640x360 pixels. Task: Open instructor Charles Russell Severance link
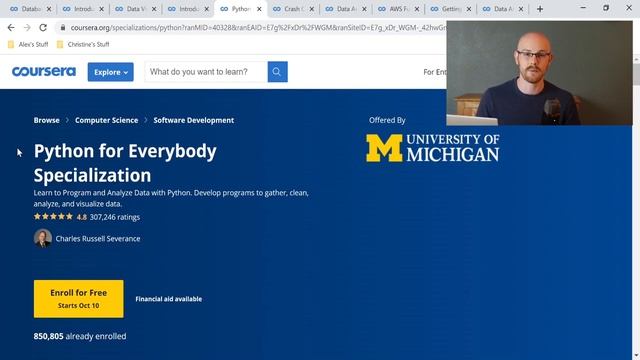coord(98,239)
